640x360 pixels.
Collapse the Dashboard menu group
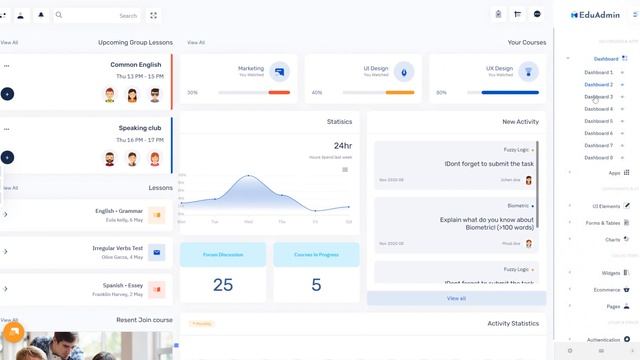(x=568, y=58)
